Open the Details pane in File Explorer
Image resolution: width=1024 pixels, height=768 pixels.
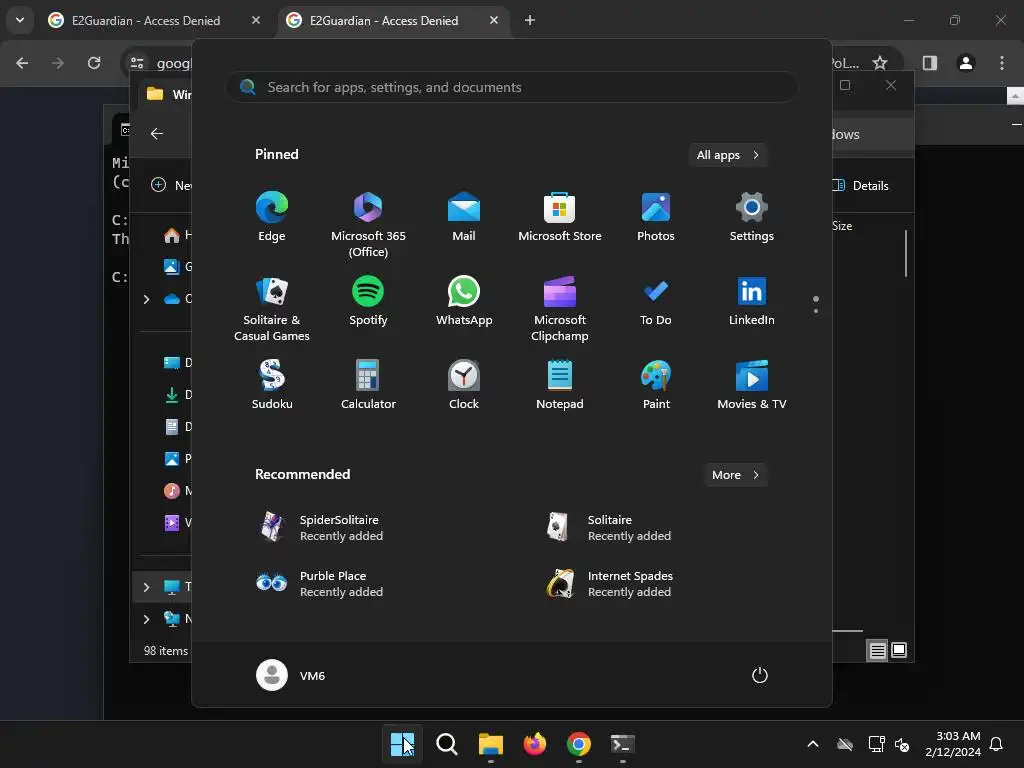point(861,185)
